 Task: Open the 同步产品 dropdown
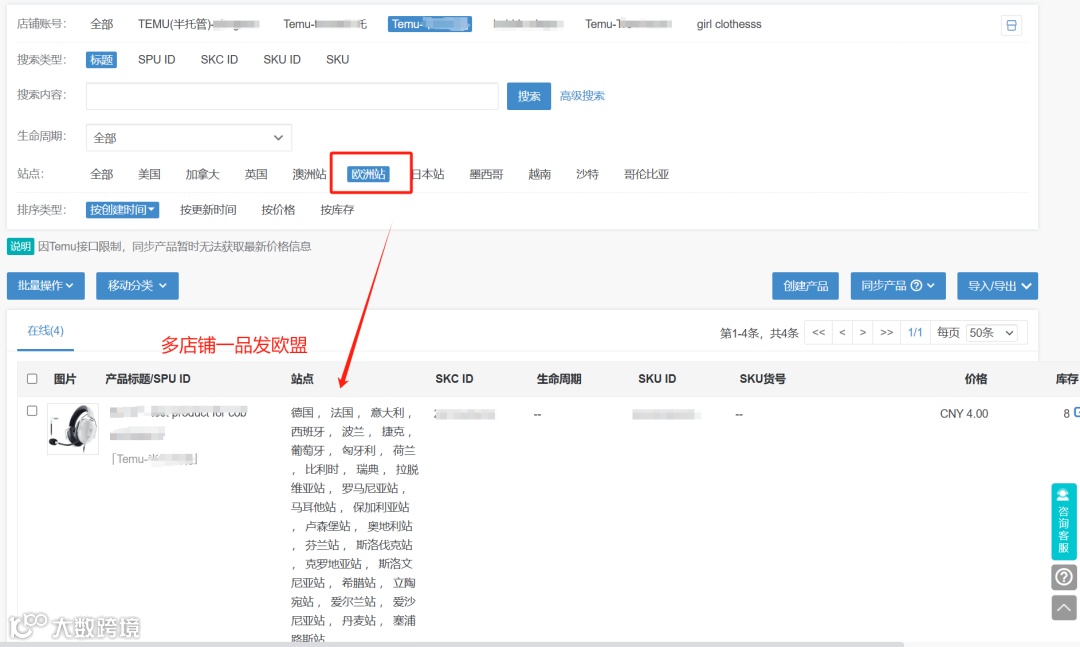(898, 285)
